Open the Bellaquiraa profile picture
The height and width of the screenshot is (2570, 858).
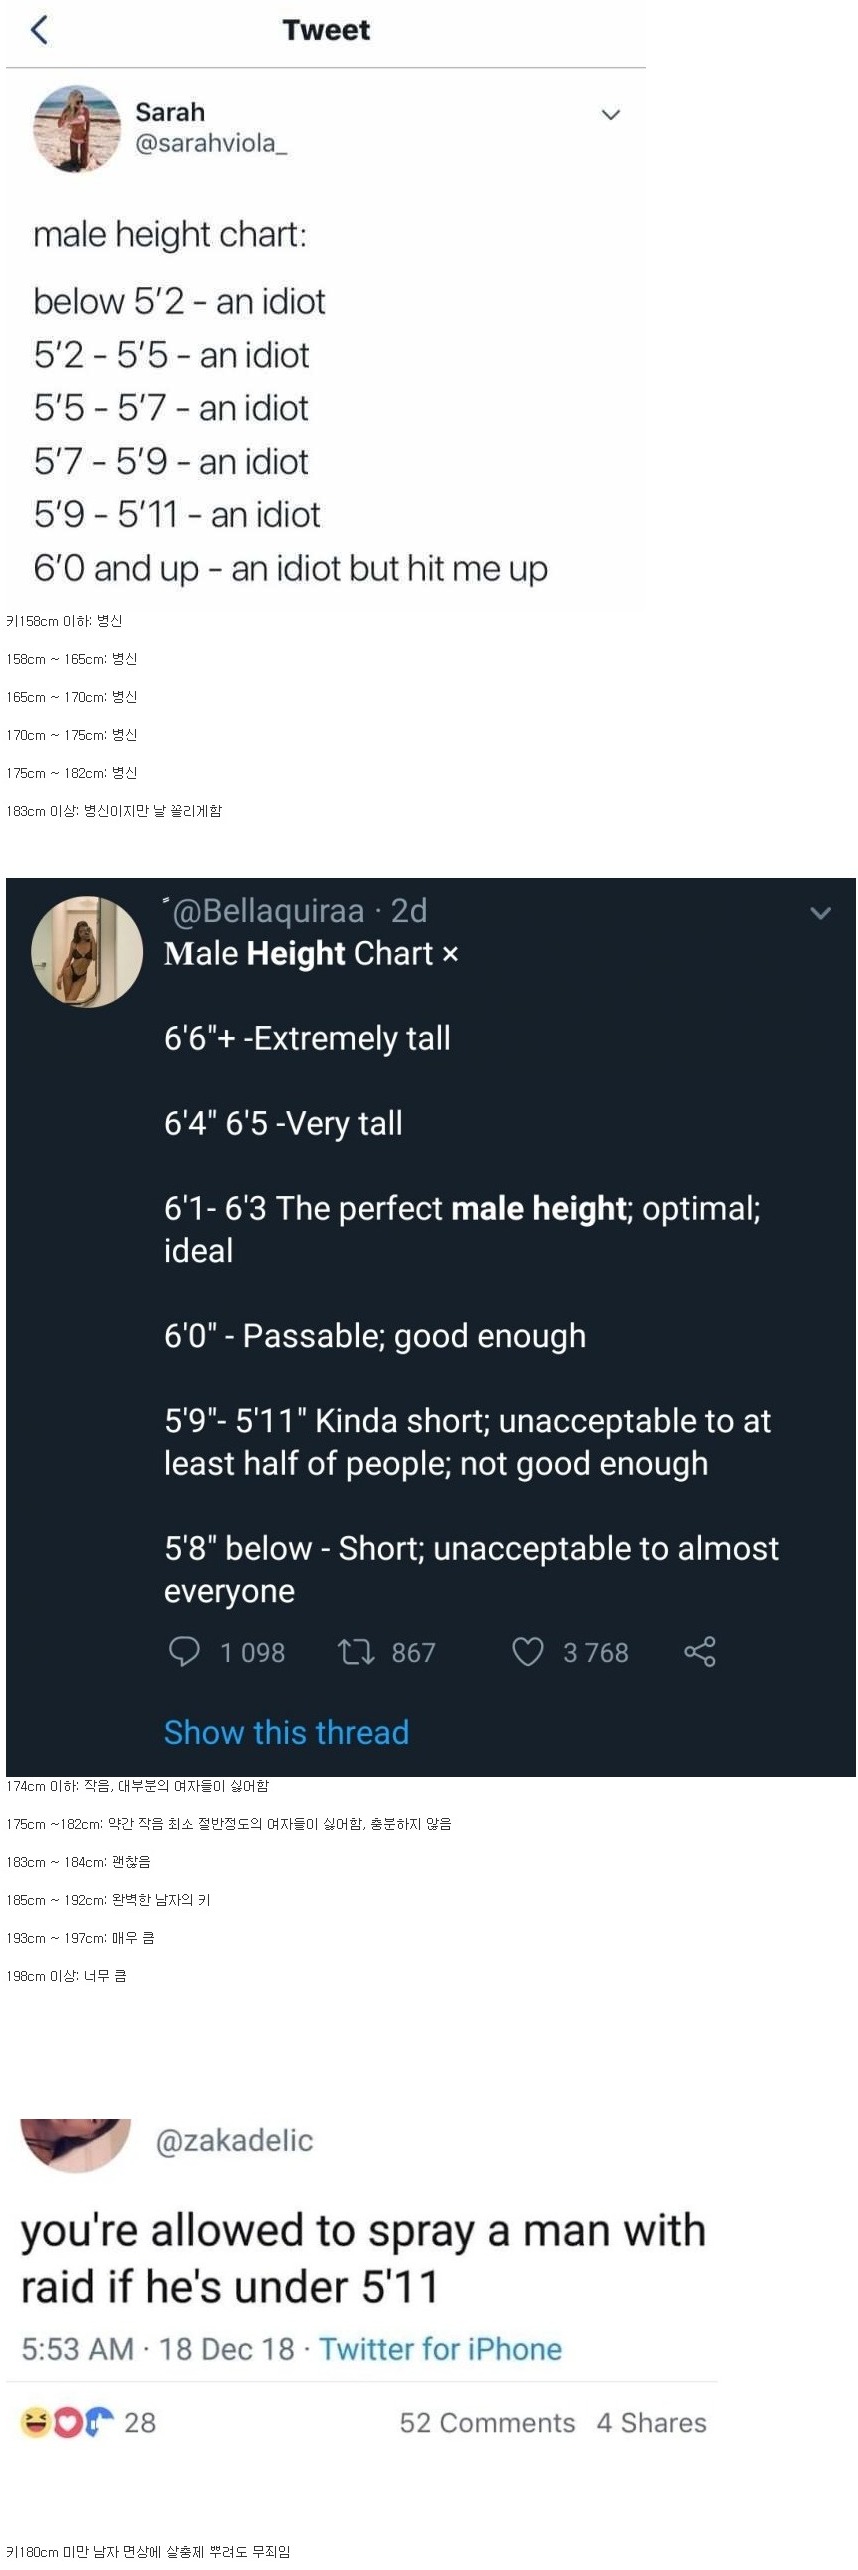87,951
